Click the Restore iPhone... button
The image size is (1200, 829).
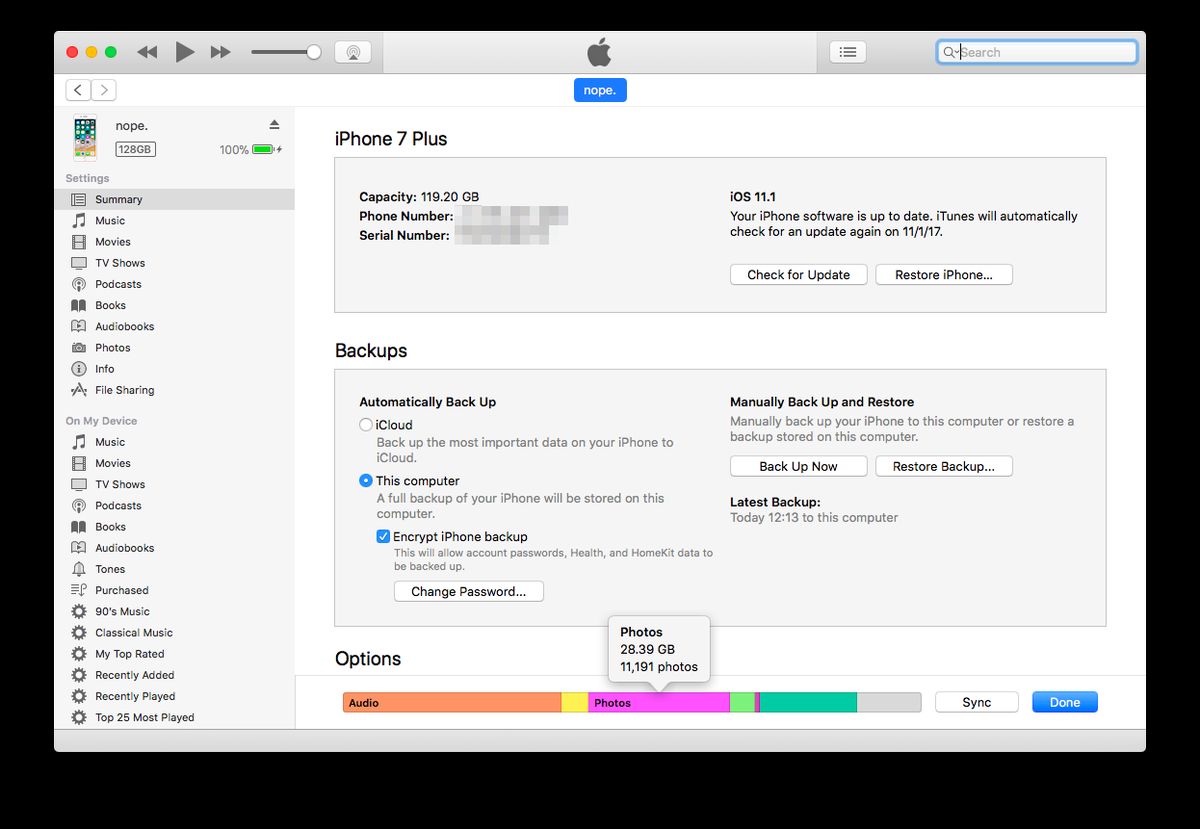[x=943, y=275]
